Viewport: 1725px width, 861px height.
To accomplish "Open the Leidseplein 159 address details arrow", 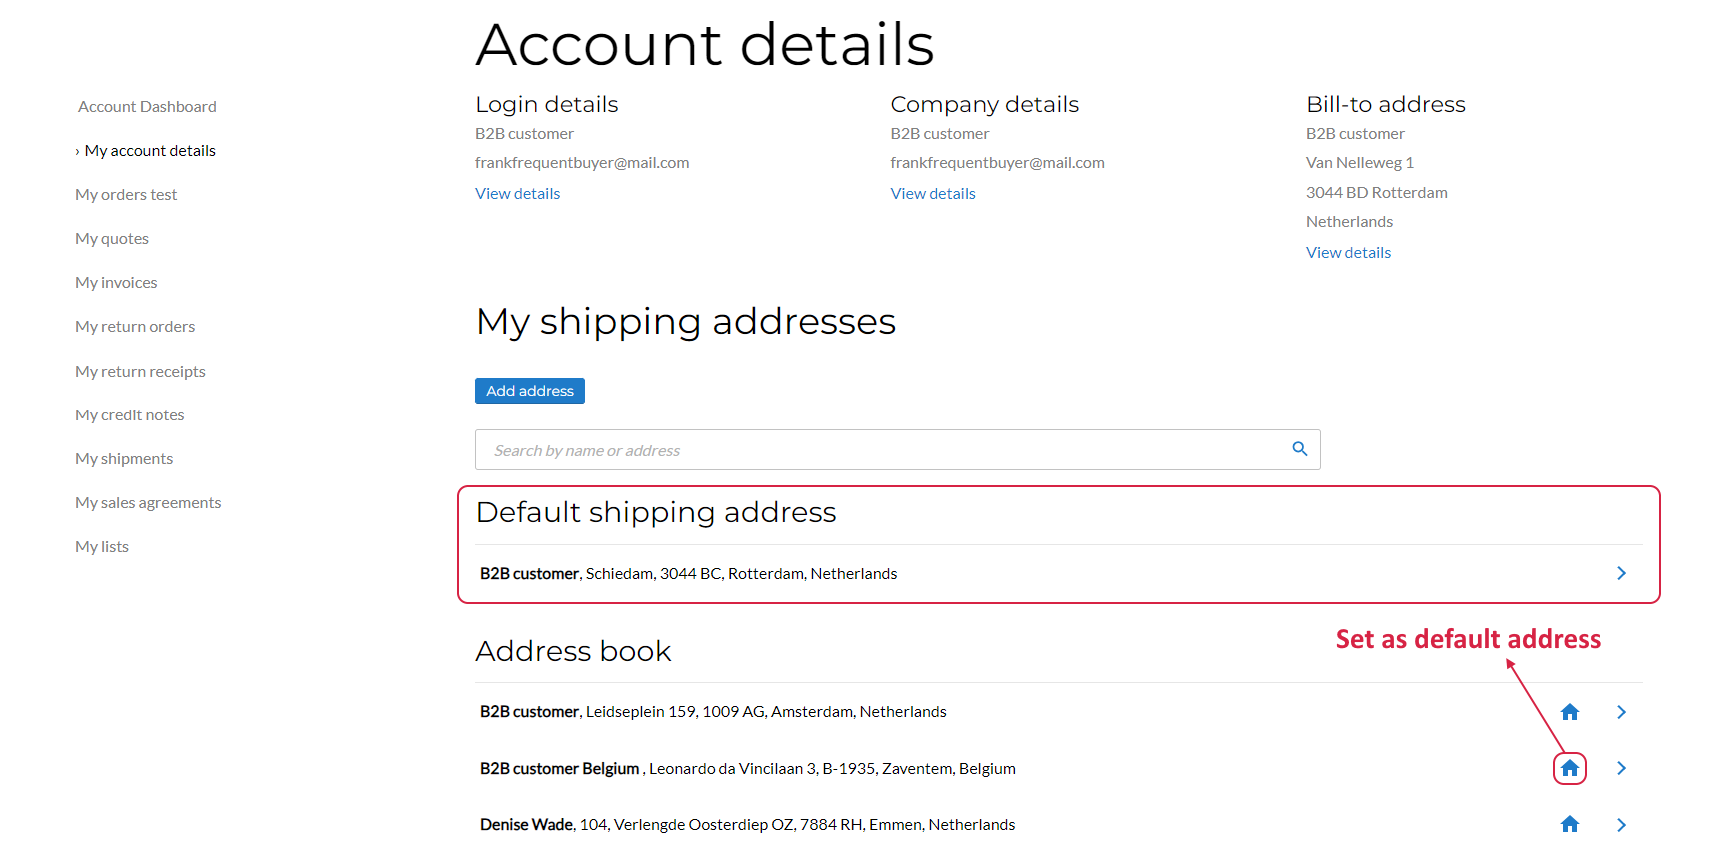I will point(1621,711).
